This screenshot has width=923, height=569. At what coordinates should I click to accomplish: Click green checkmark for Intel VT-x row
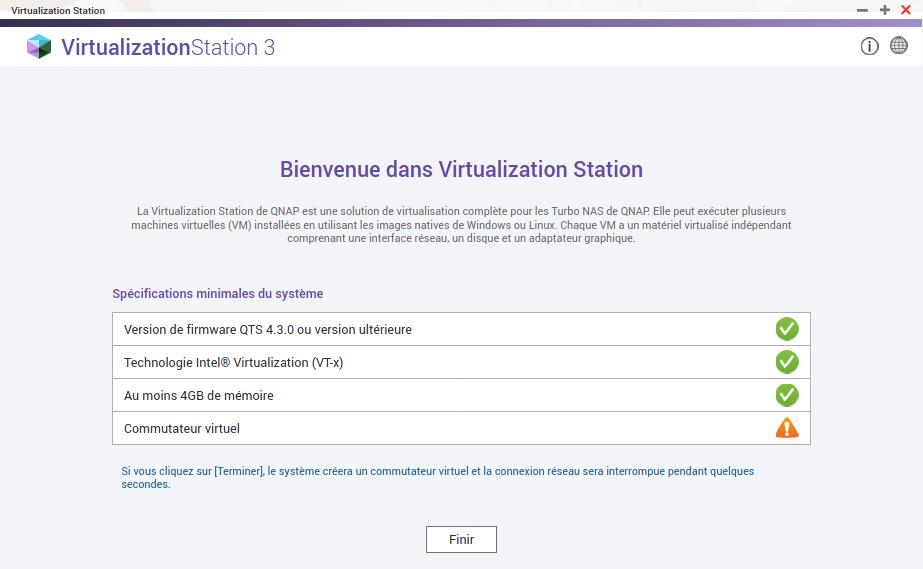787,362
